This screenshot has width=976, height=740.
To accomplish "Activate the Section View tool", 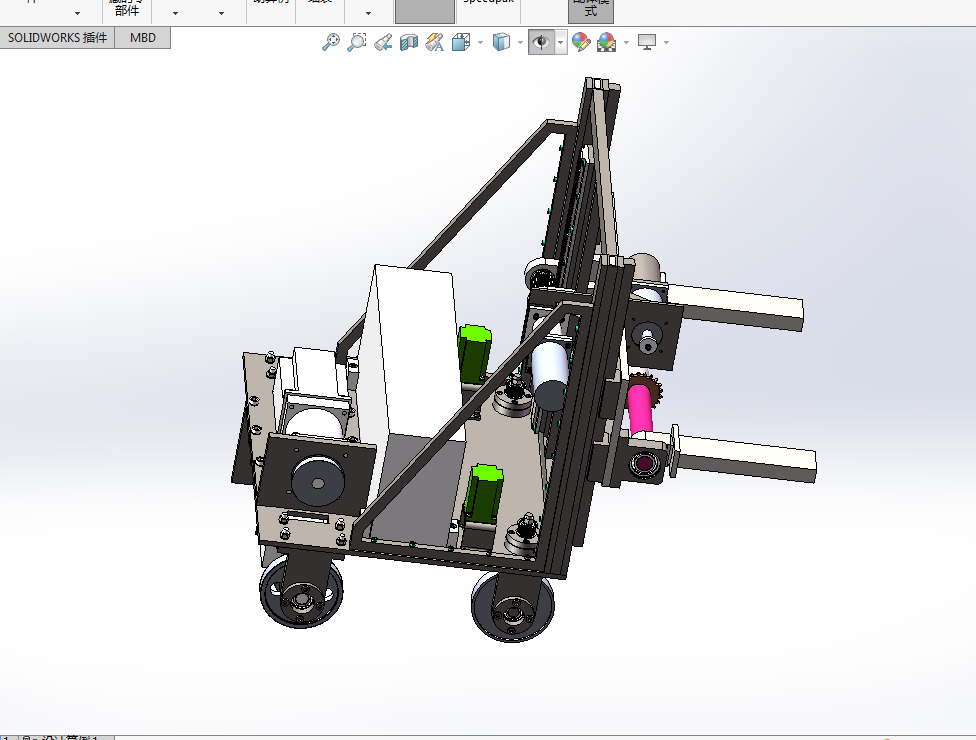I will click(408, 42).
